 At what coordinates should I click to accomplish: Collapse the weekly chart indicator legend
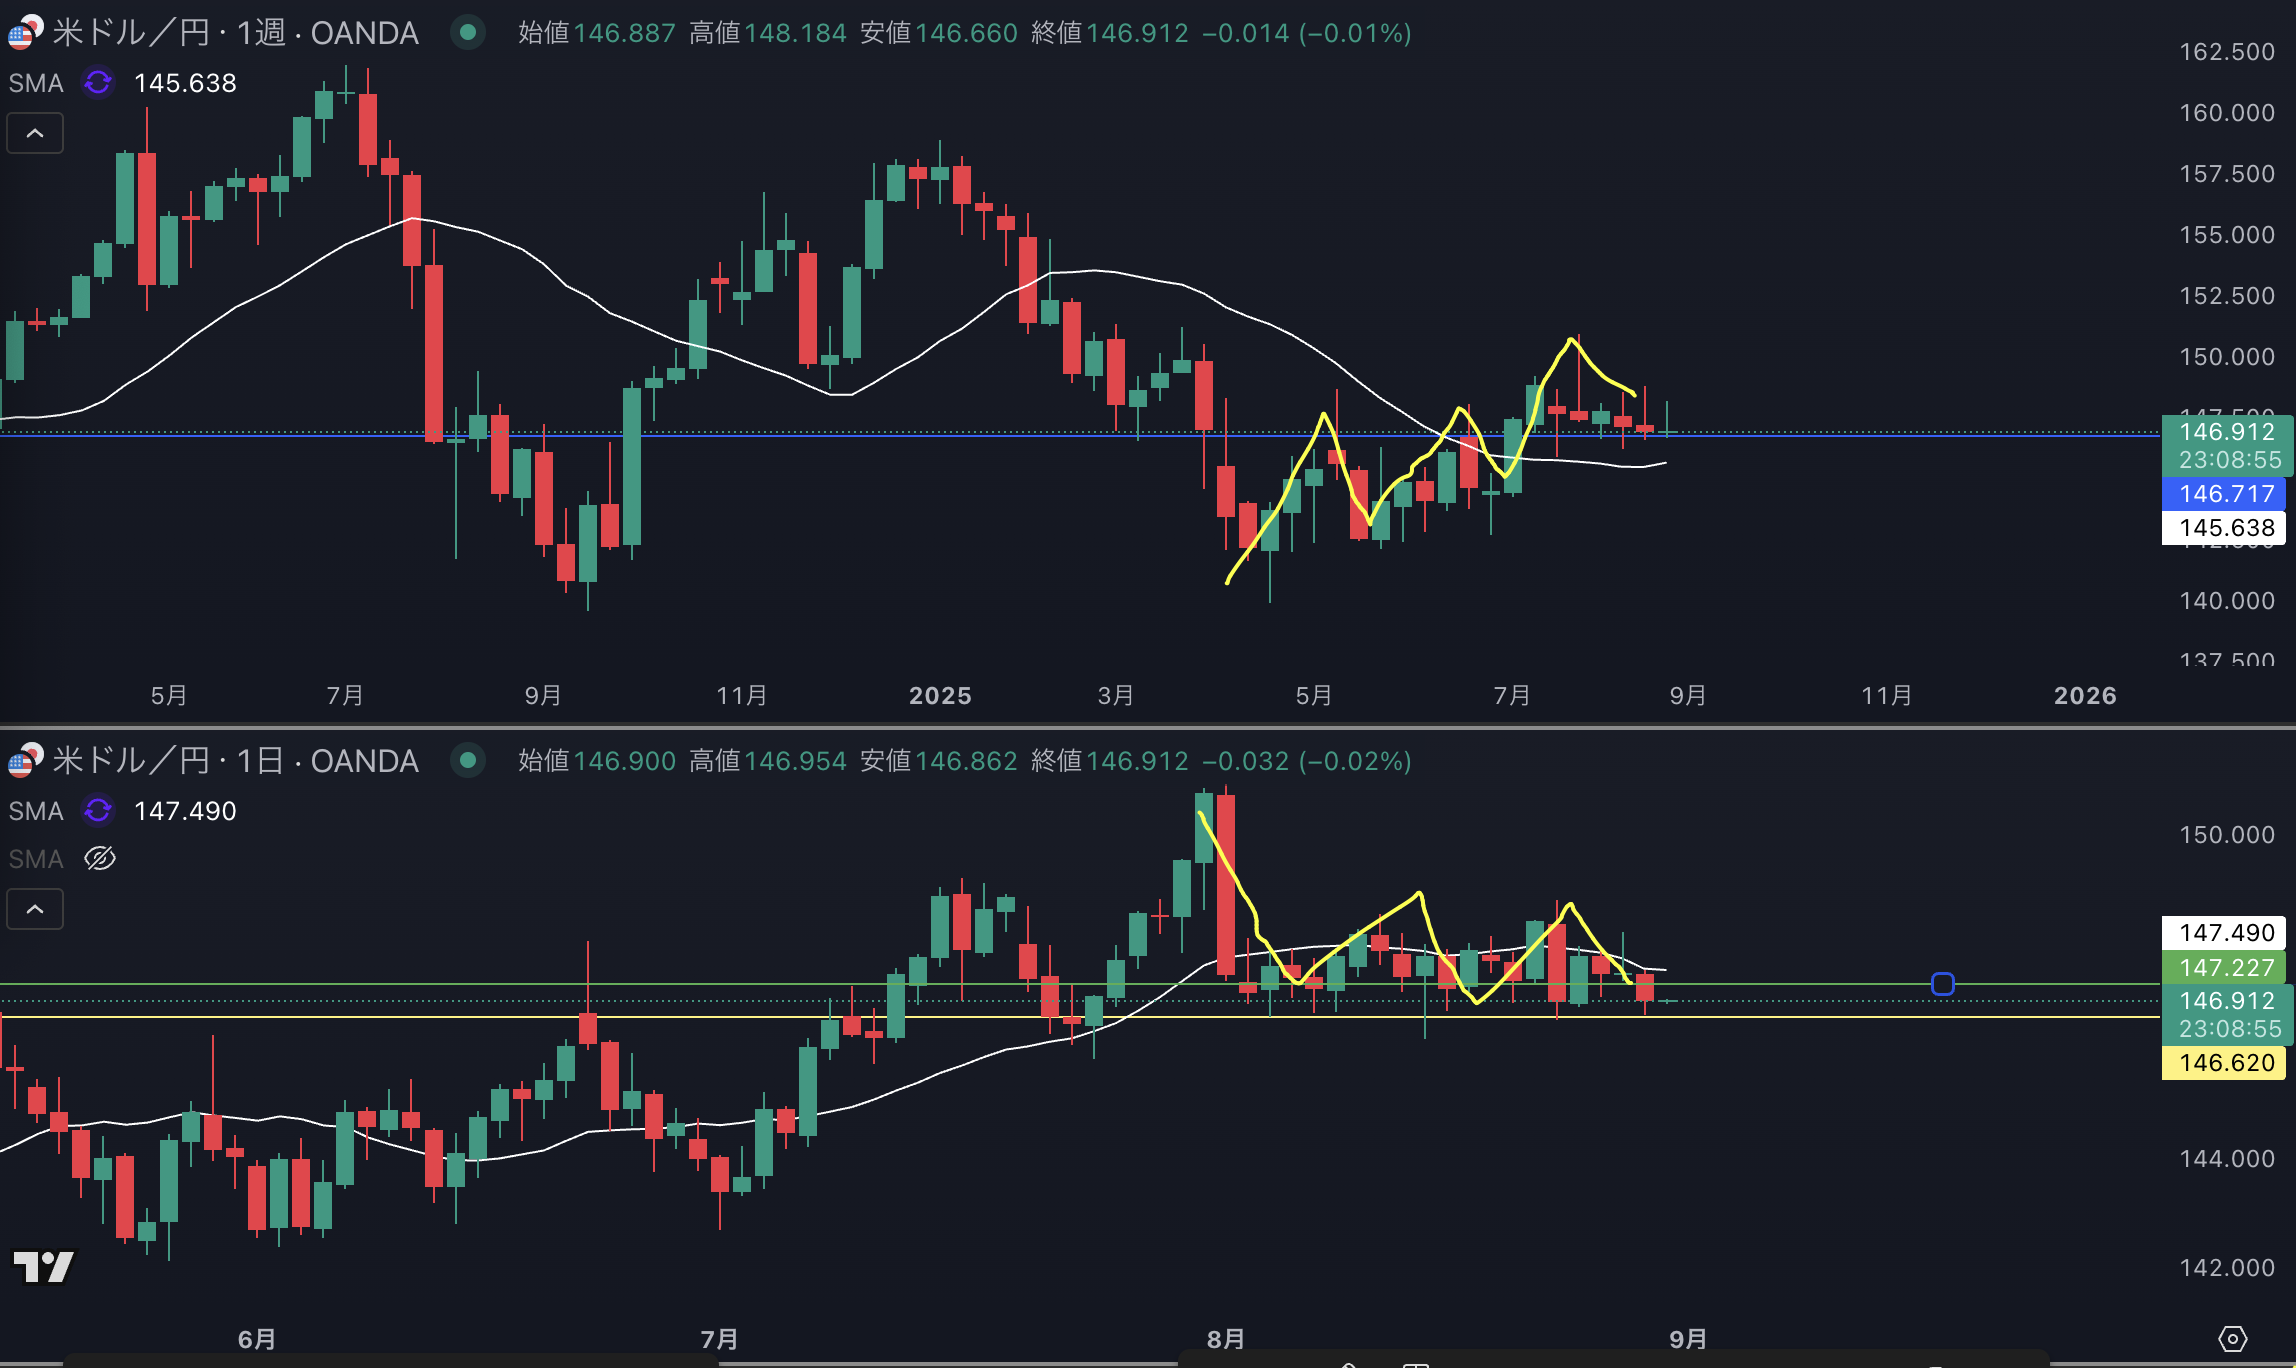pyautogui.click(x=35, y=133)
